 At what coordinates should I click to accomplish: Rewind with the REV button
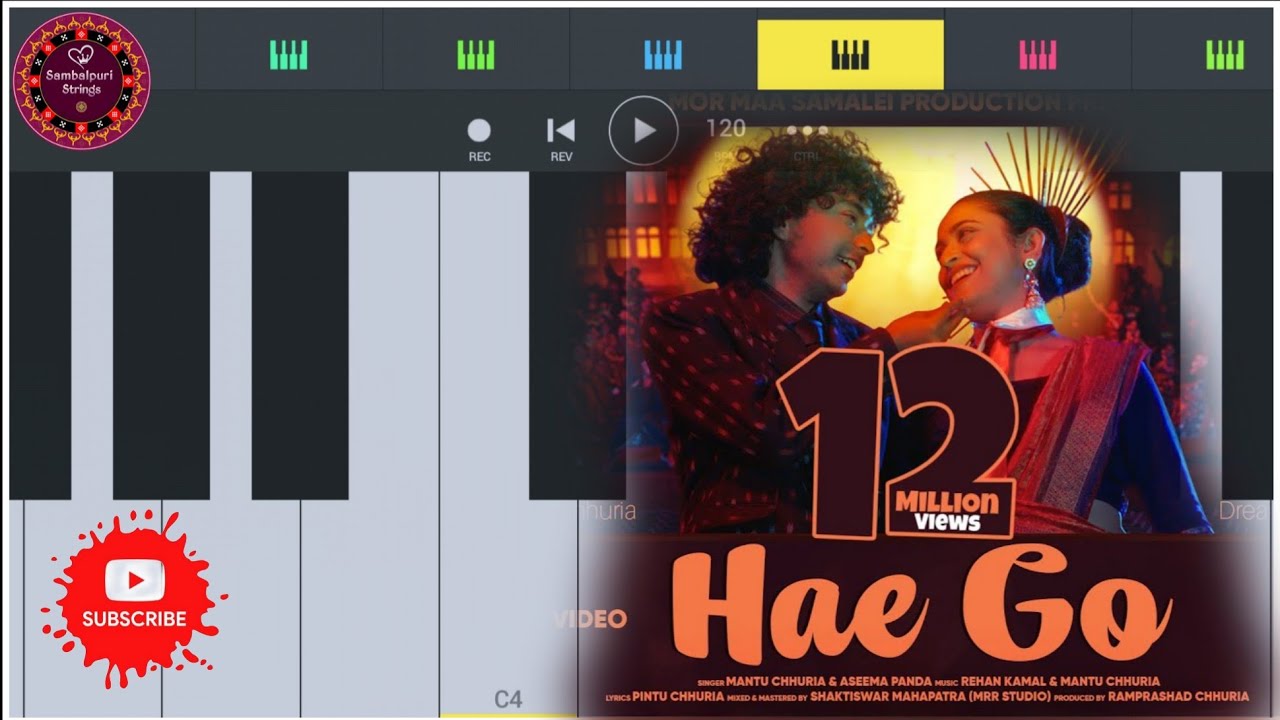click(x=561, y=139)
